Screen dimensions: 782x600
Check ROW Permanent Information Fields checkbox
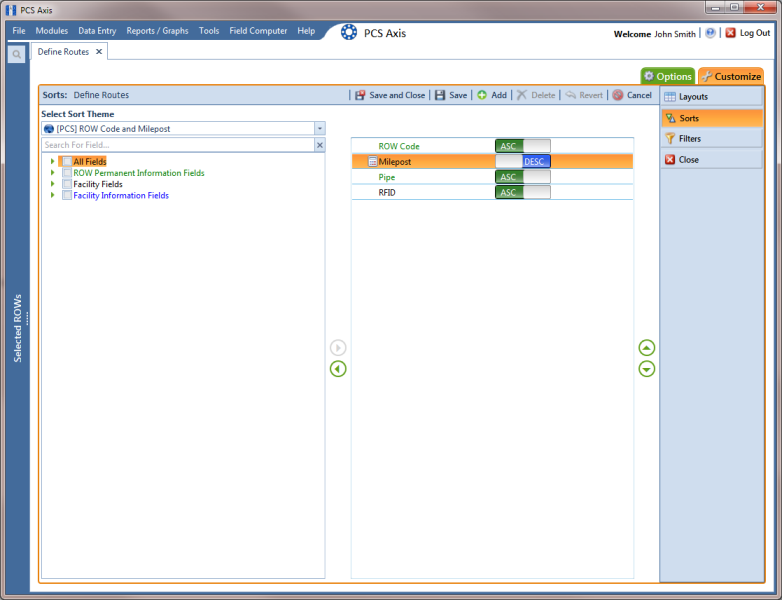(x=67, y=173)
